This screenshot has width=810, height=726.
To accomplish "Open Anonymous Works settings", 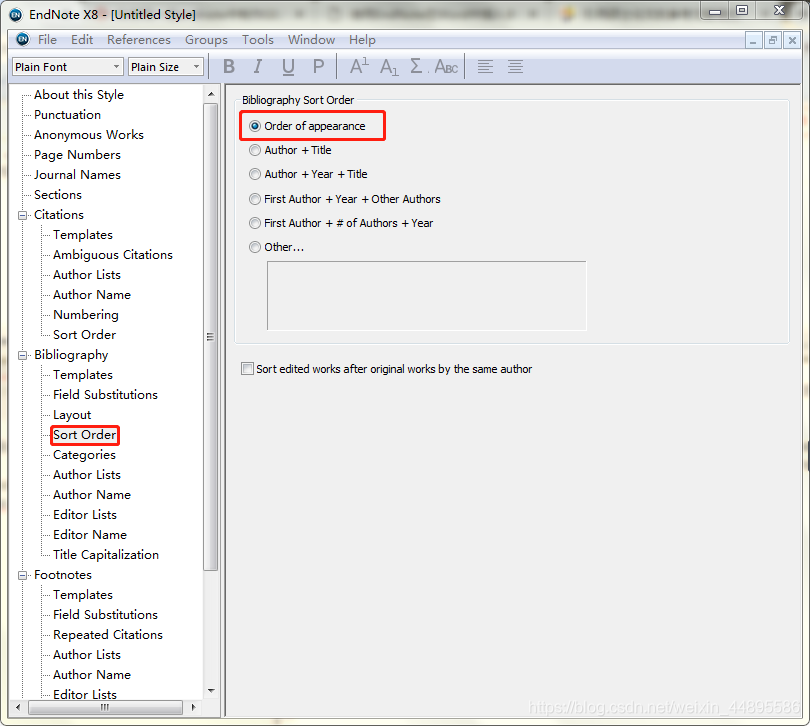I will 89,135.
